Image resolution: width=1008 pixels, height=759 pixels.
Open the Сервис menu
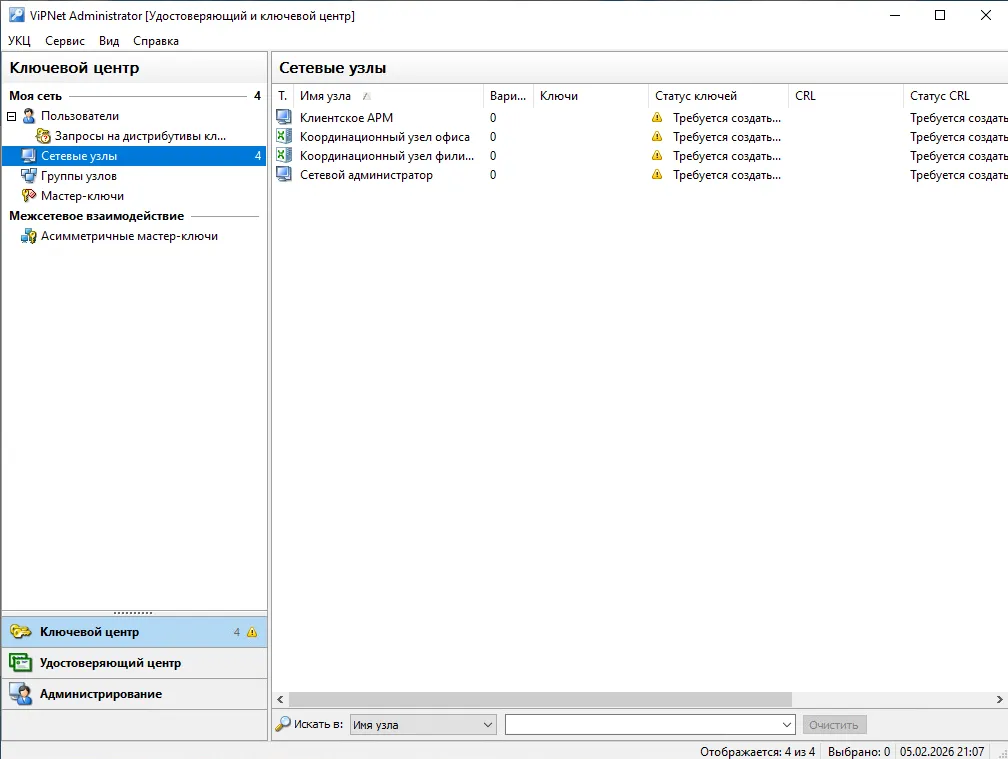coord(65,40)
